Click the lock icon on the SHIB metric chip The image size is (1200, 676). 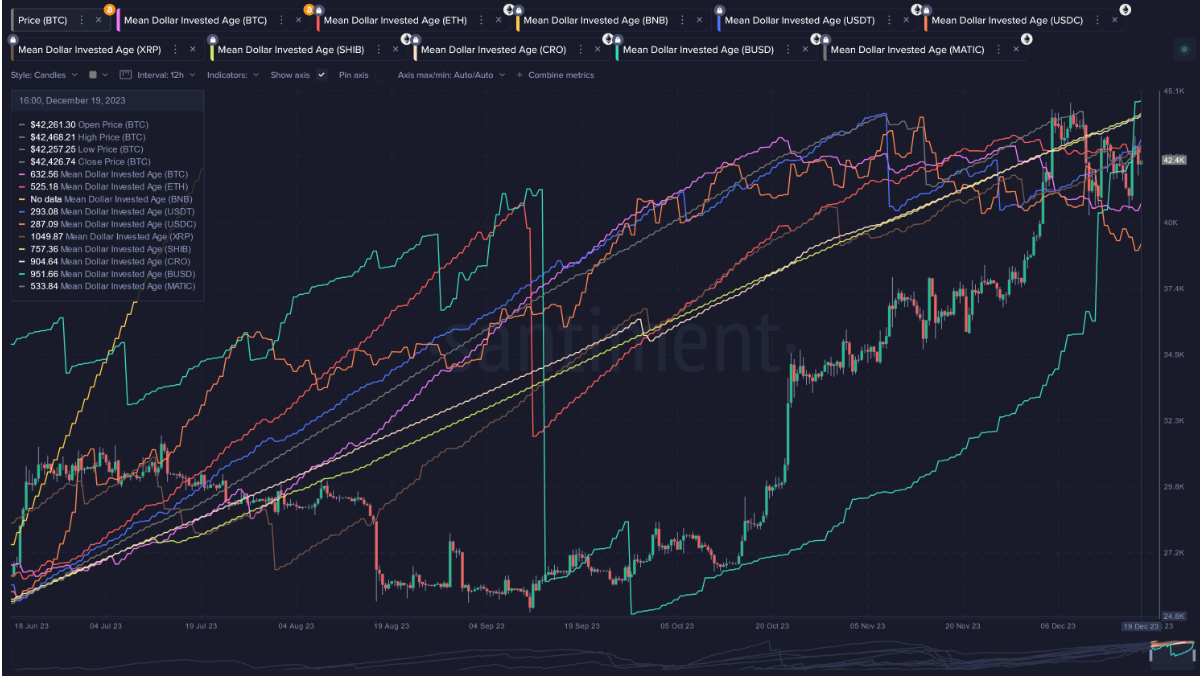pyautogui.click(x=213, y=39)
